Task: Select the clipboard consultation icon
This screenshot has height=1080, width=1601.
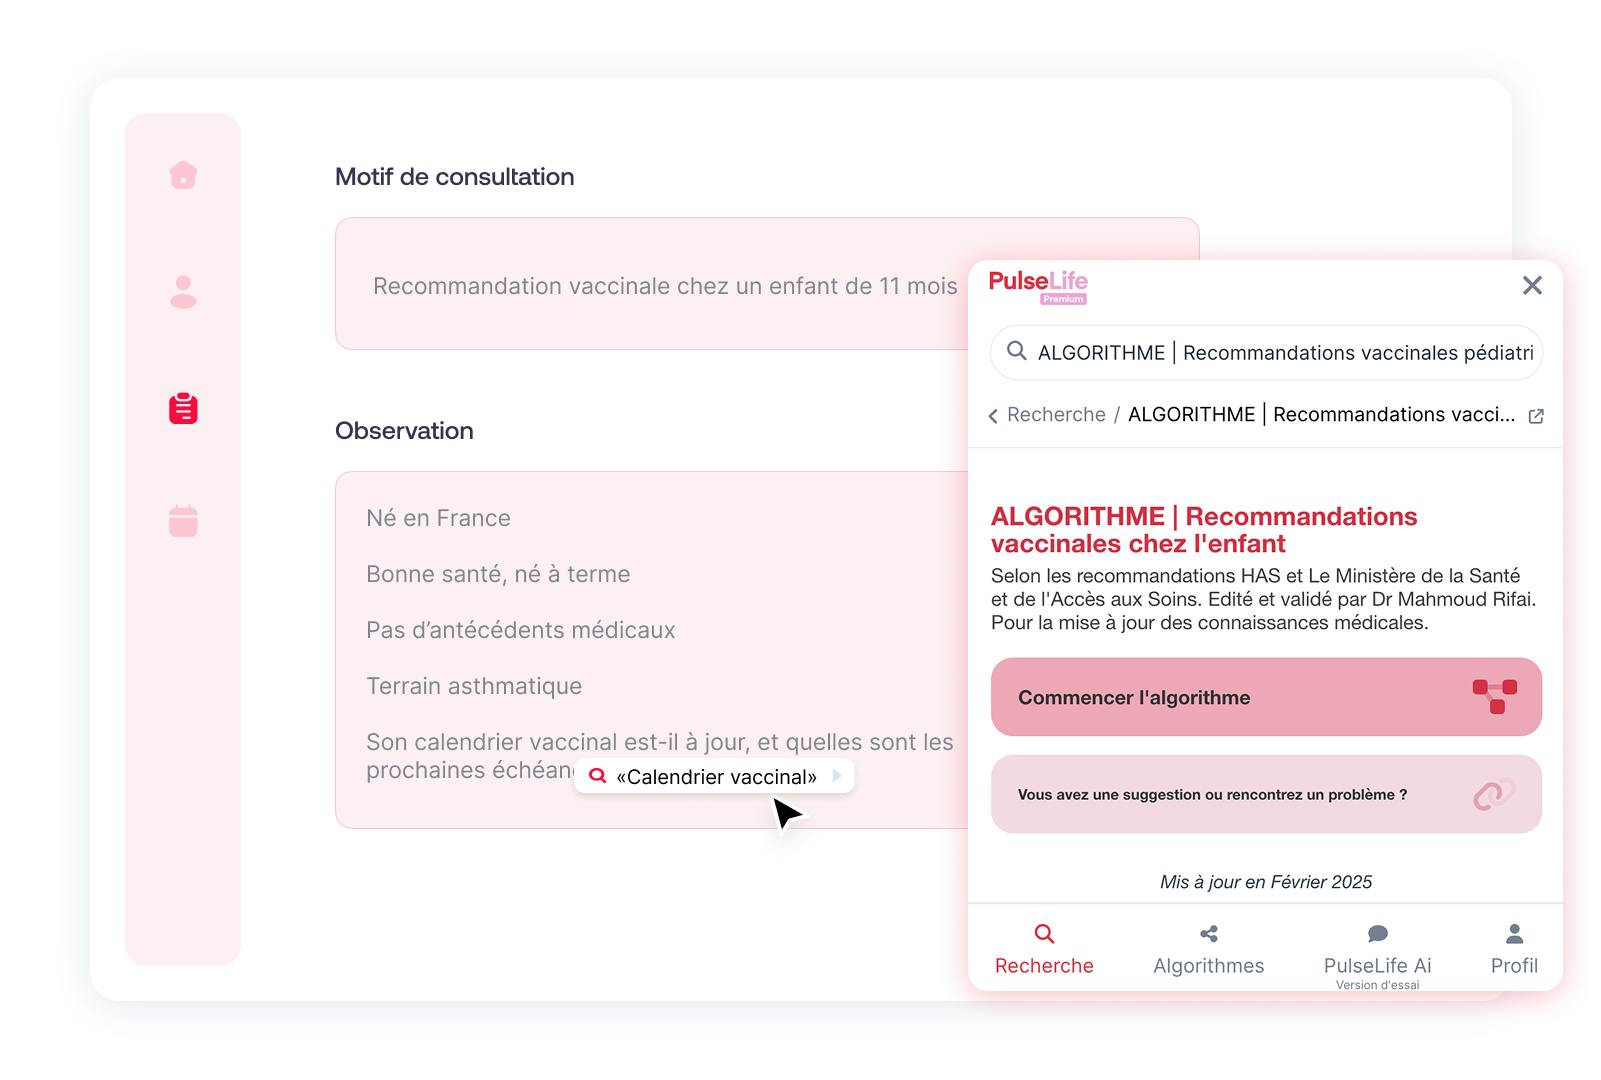Action: (x=183, y=408)
